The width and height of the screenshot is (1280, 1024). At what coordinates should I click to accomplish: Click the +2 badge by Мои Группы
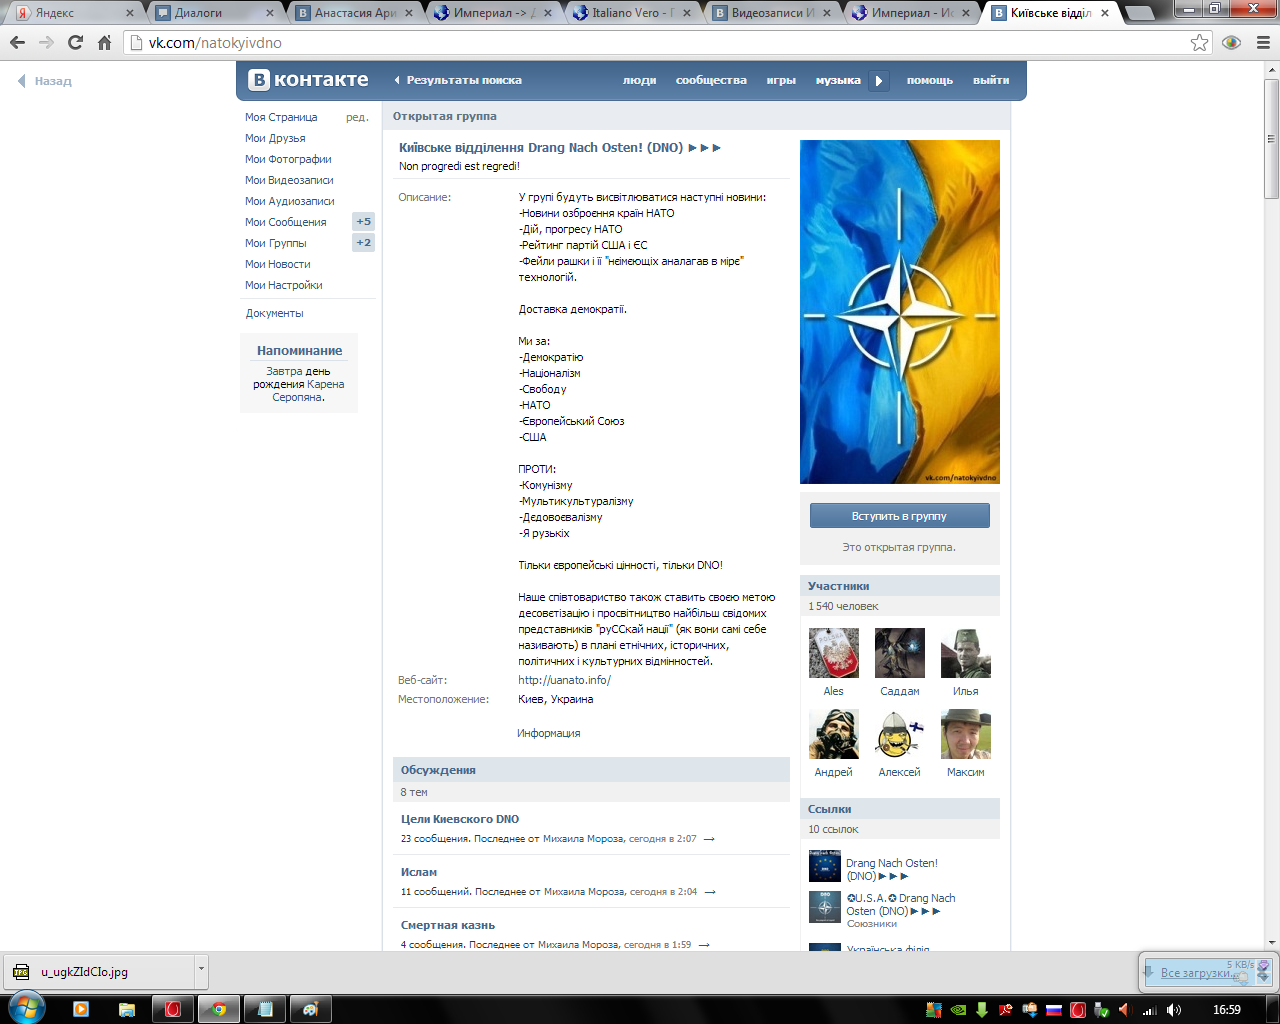tap(363, 243)
